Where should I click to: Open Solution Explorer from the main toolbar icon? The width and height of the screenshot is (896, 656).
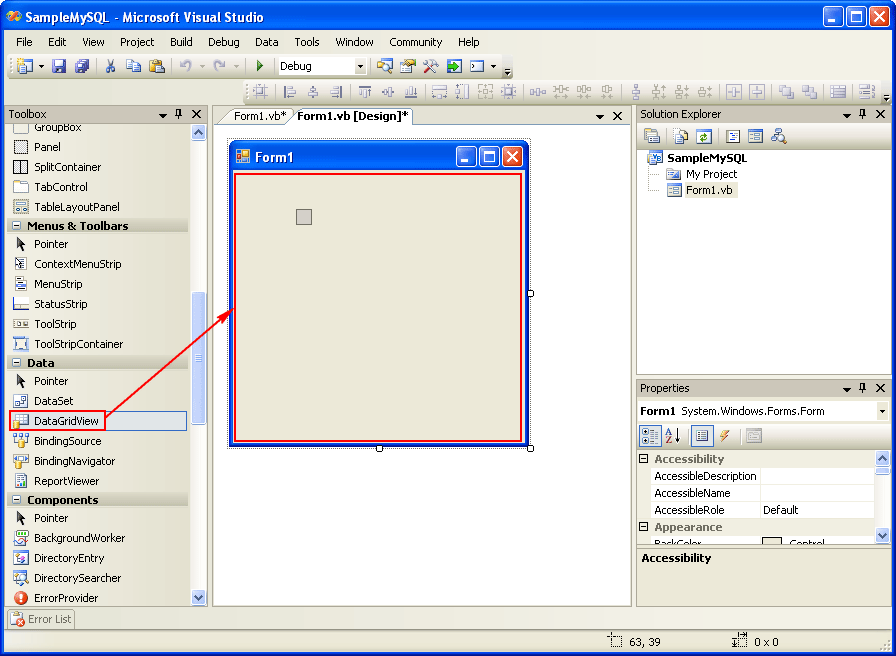click(385, 66)
